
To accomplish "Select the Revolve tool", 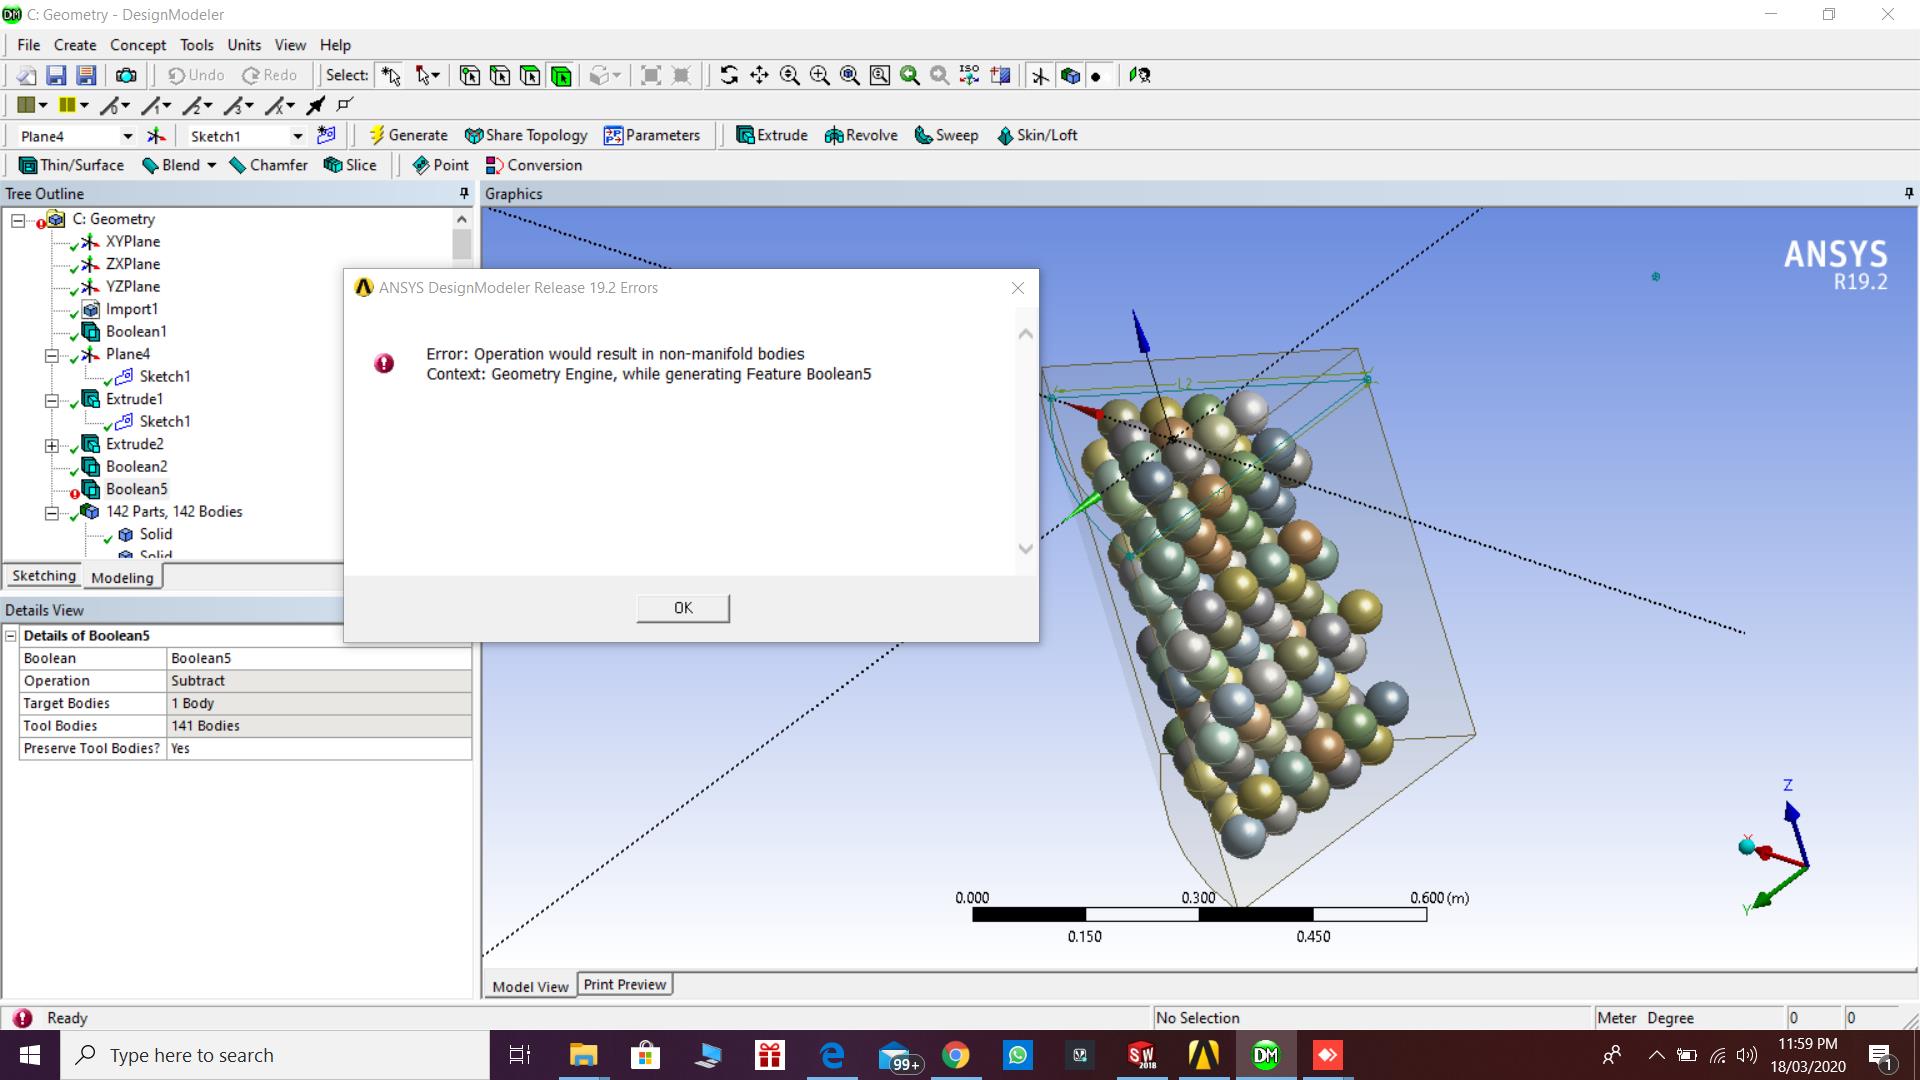I will 860,135.
